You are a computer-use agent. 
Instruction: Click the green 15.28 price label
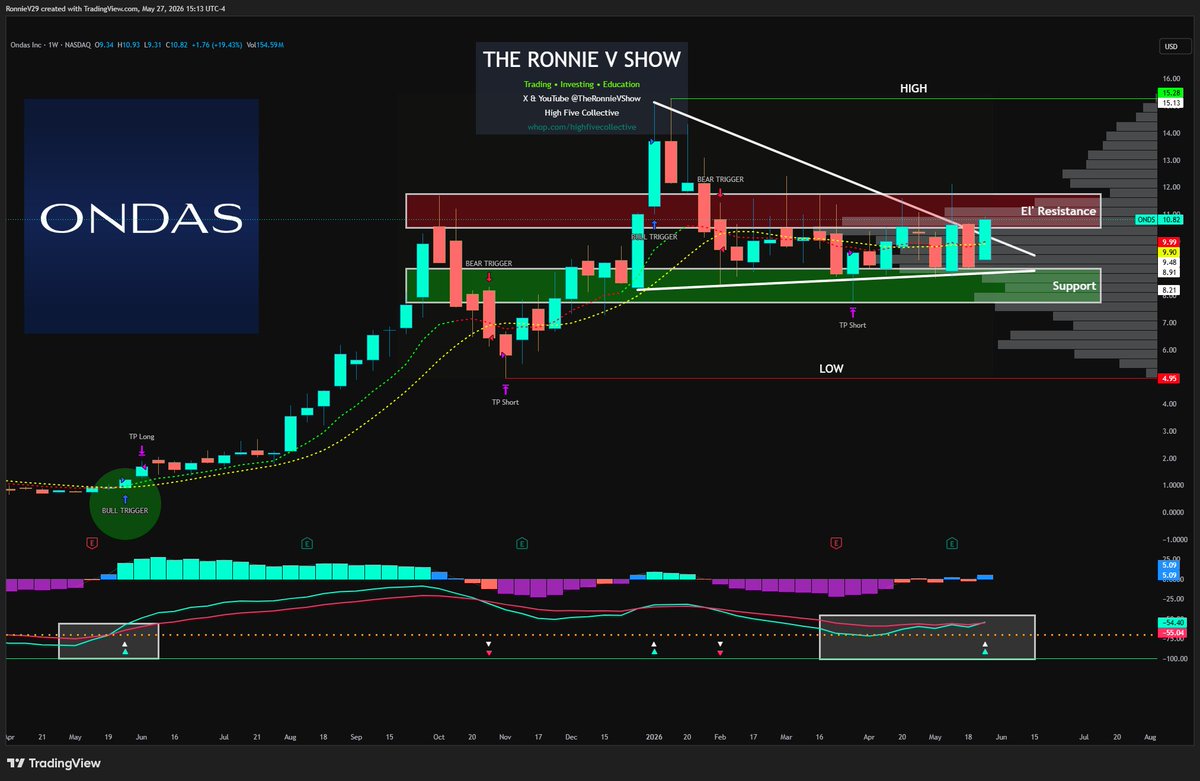coord(1169,92)
